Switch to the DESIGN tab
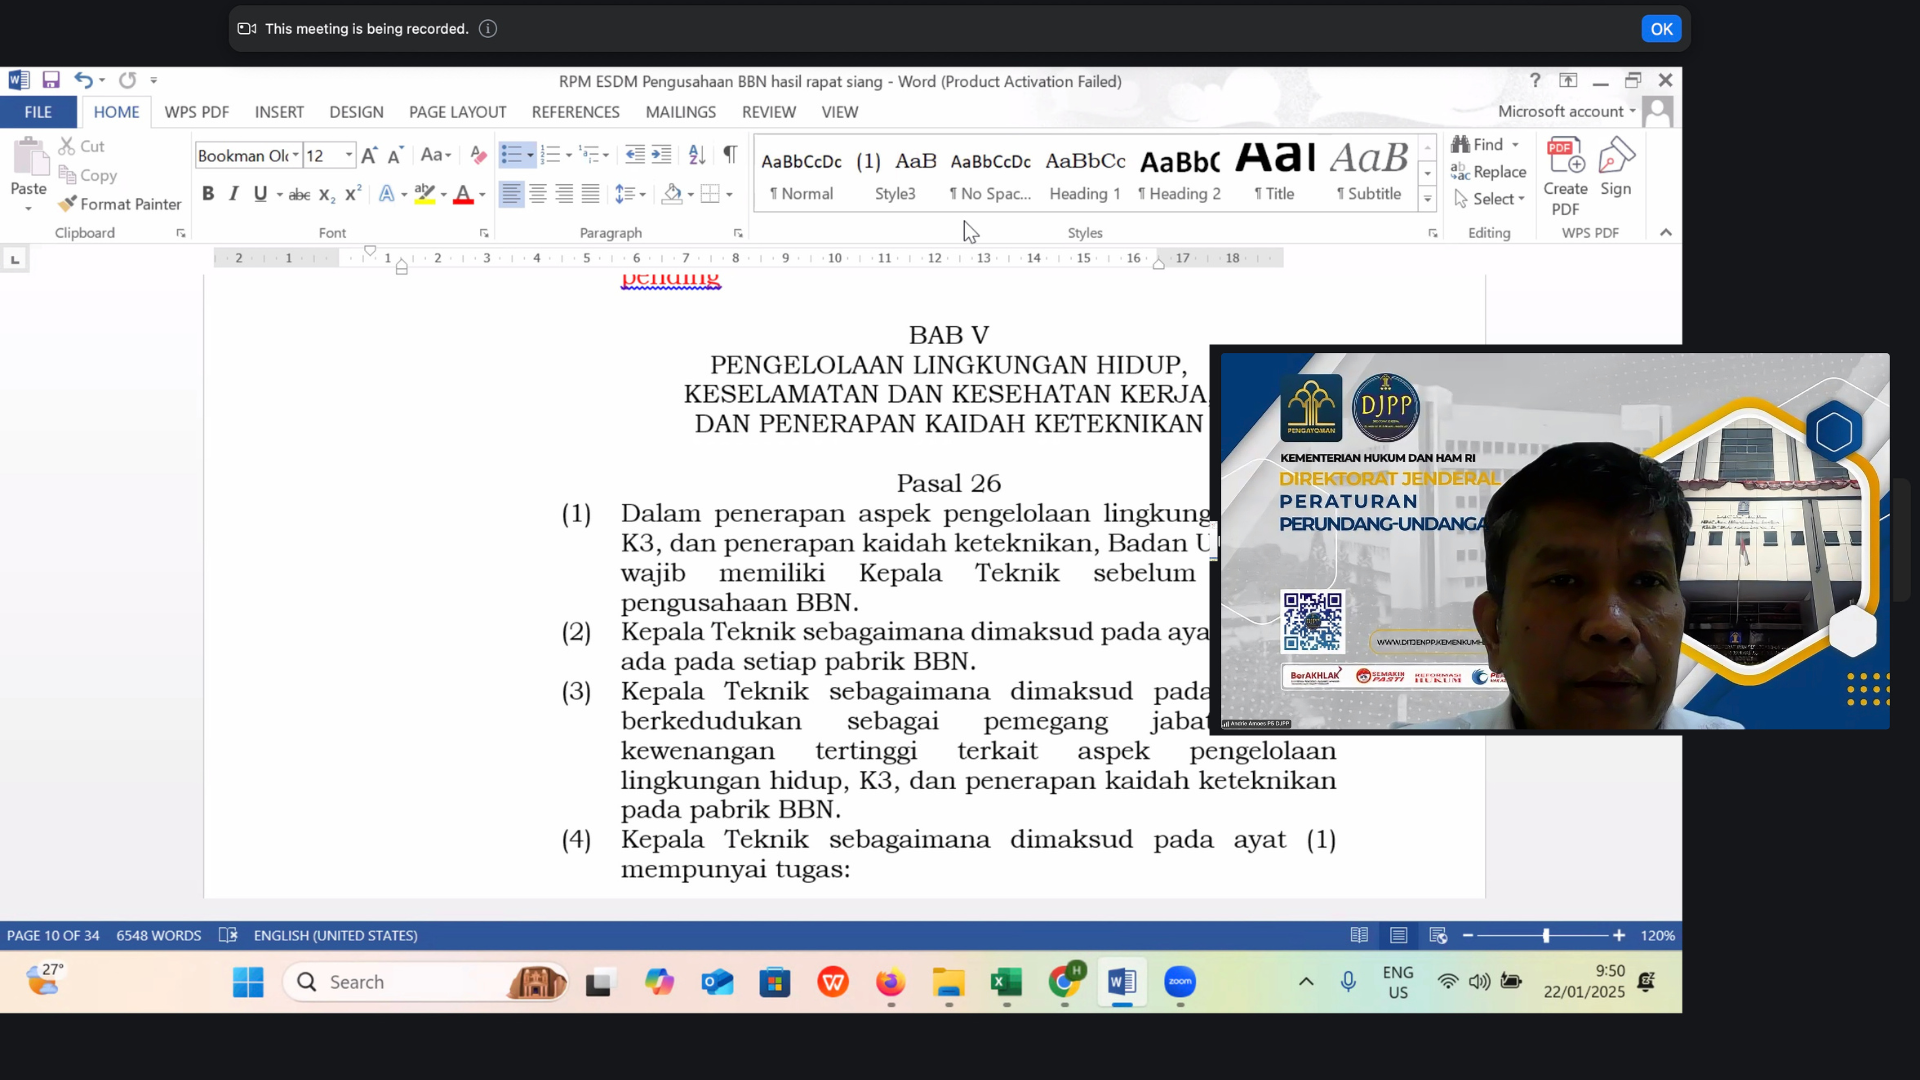The image size is (1920, 1080). tap(356, 112)
